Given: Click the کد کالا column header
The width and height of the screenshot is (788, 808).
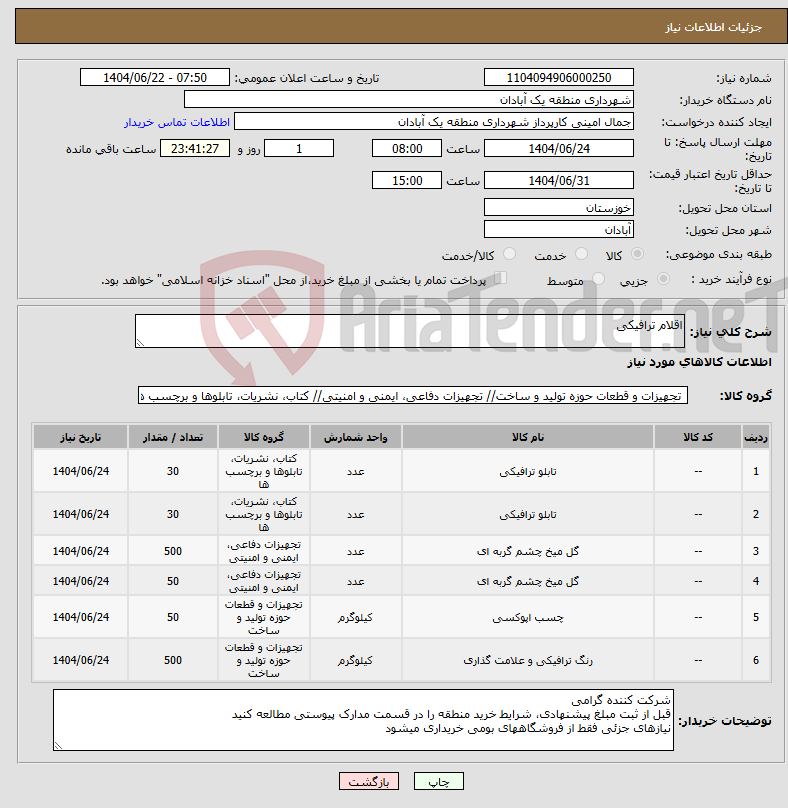Looking at the screenshot, I should tap(698, 437).
